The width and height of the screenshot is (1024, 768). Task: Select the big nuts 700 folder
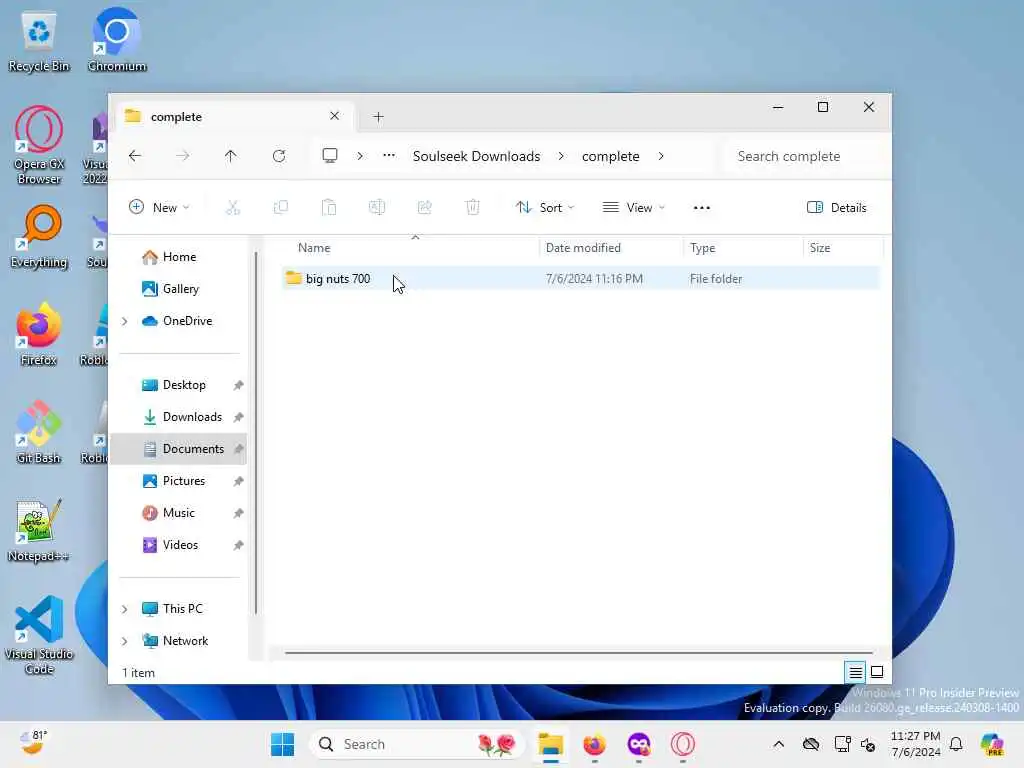[x=581, y=279]
